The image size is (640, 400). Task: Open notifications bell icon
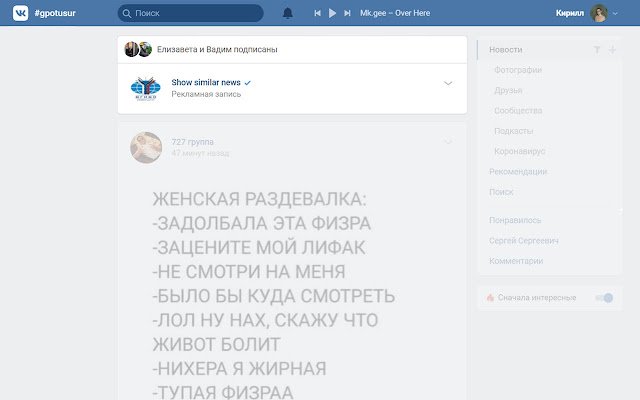288,13
